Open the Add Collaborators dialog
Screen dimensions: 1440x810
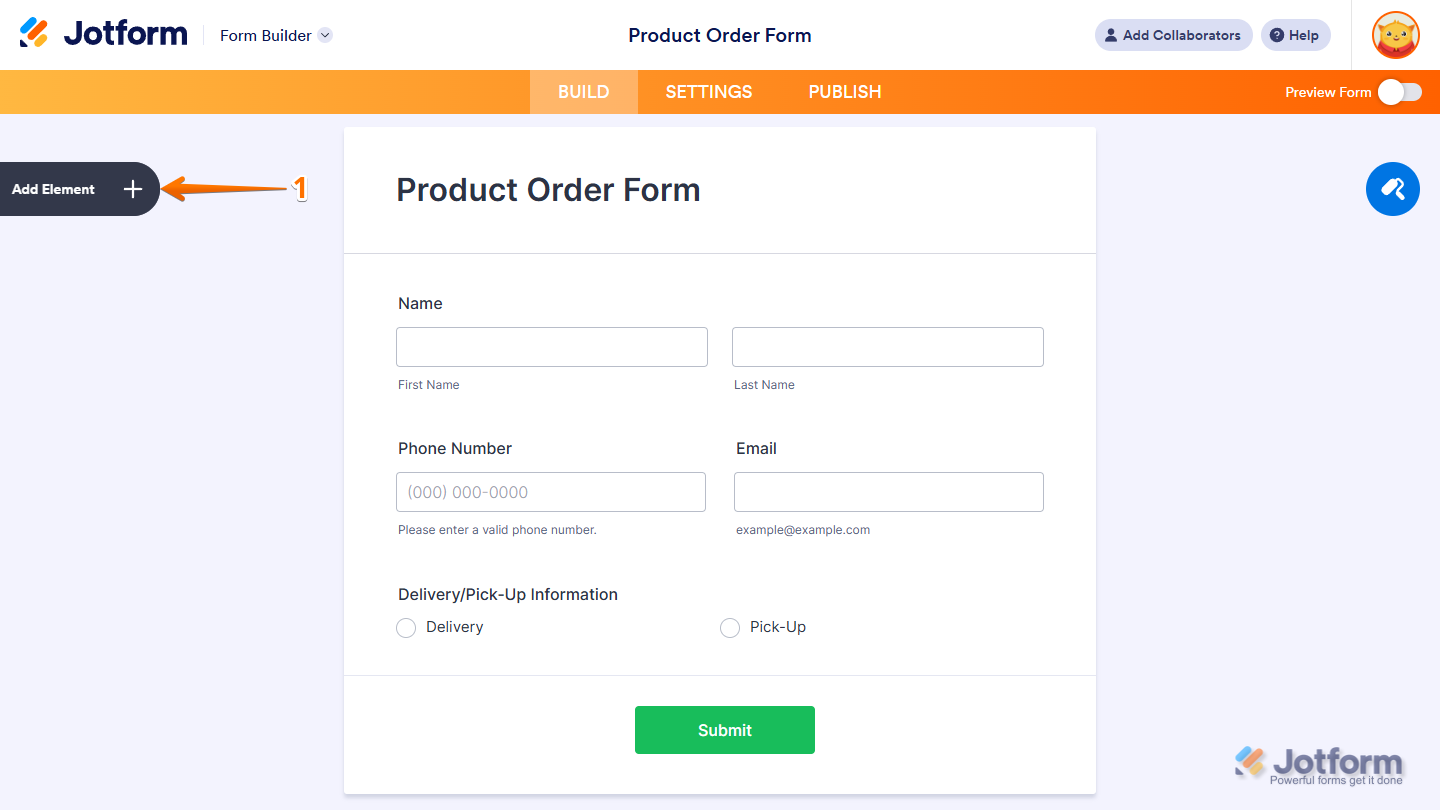click(x=1173, y=35)
